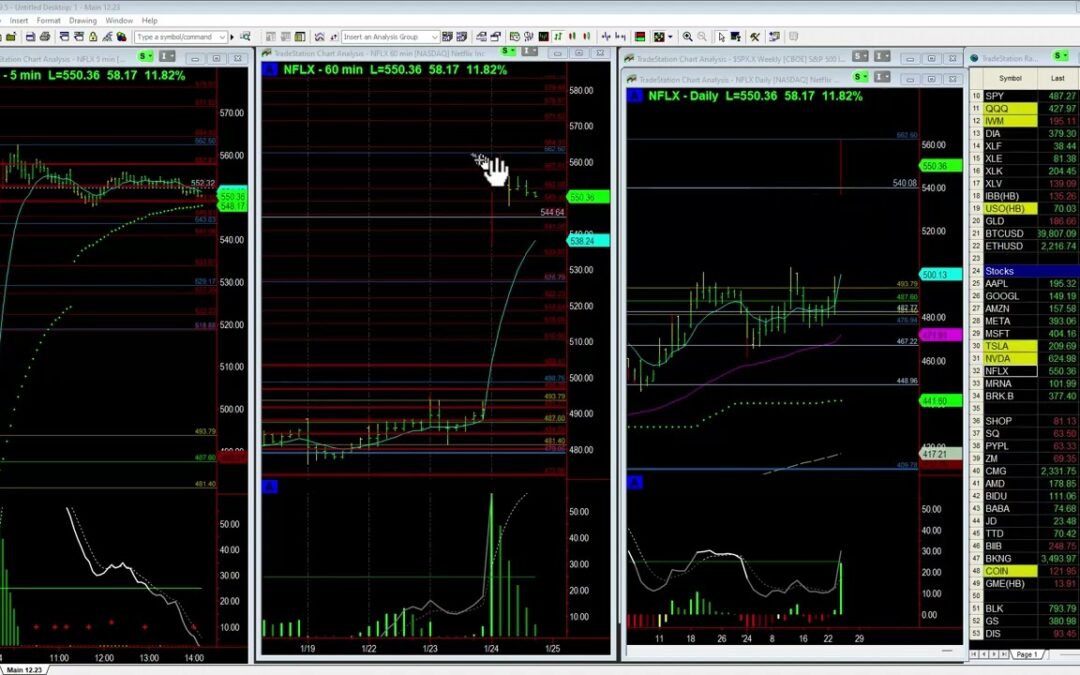Open the green S link dropdown on RadarScreen window
The image size is (1080, 675).
click(x=1061, y=56)
